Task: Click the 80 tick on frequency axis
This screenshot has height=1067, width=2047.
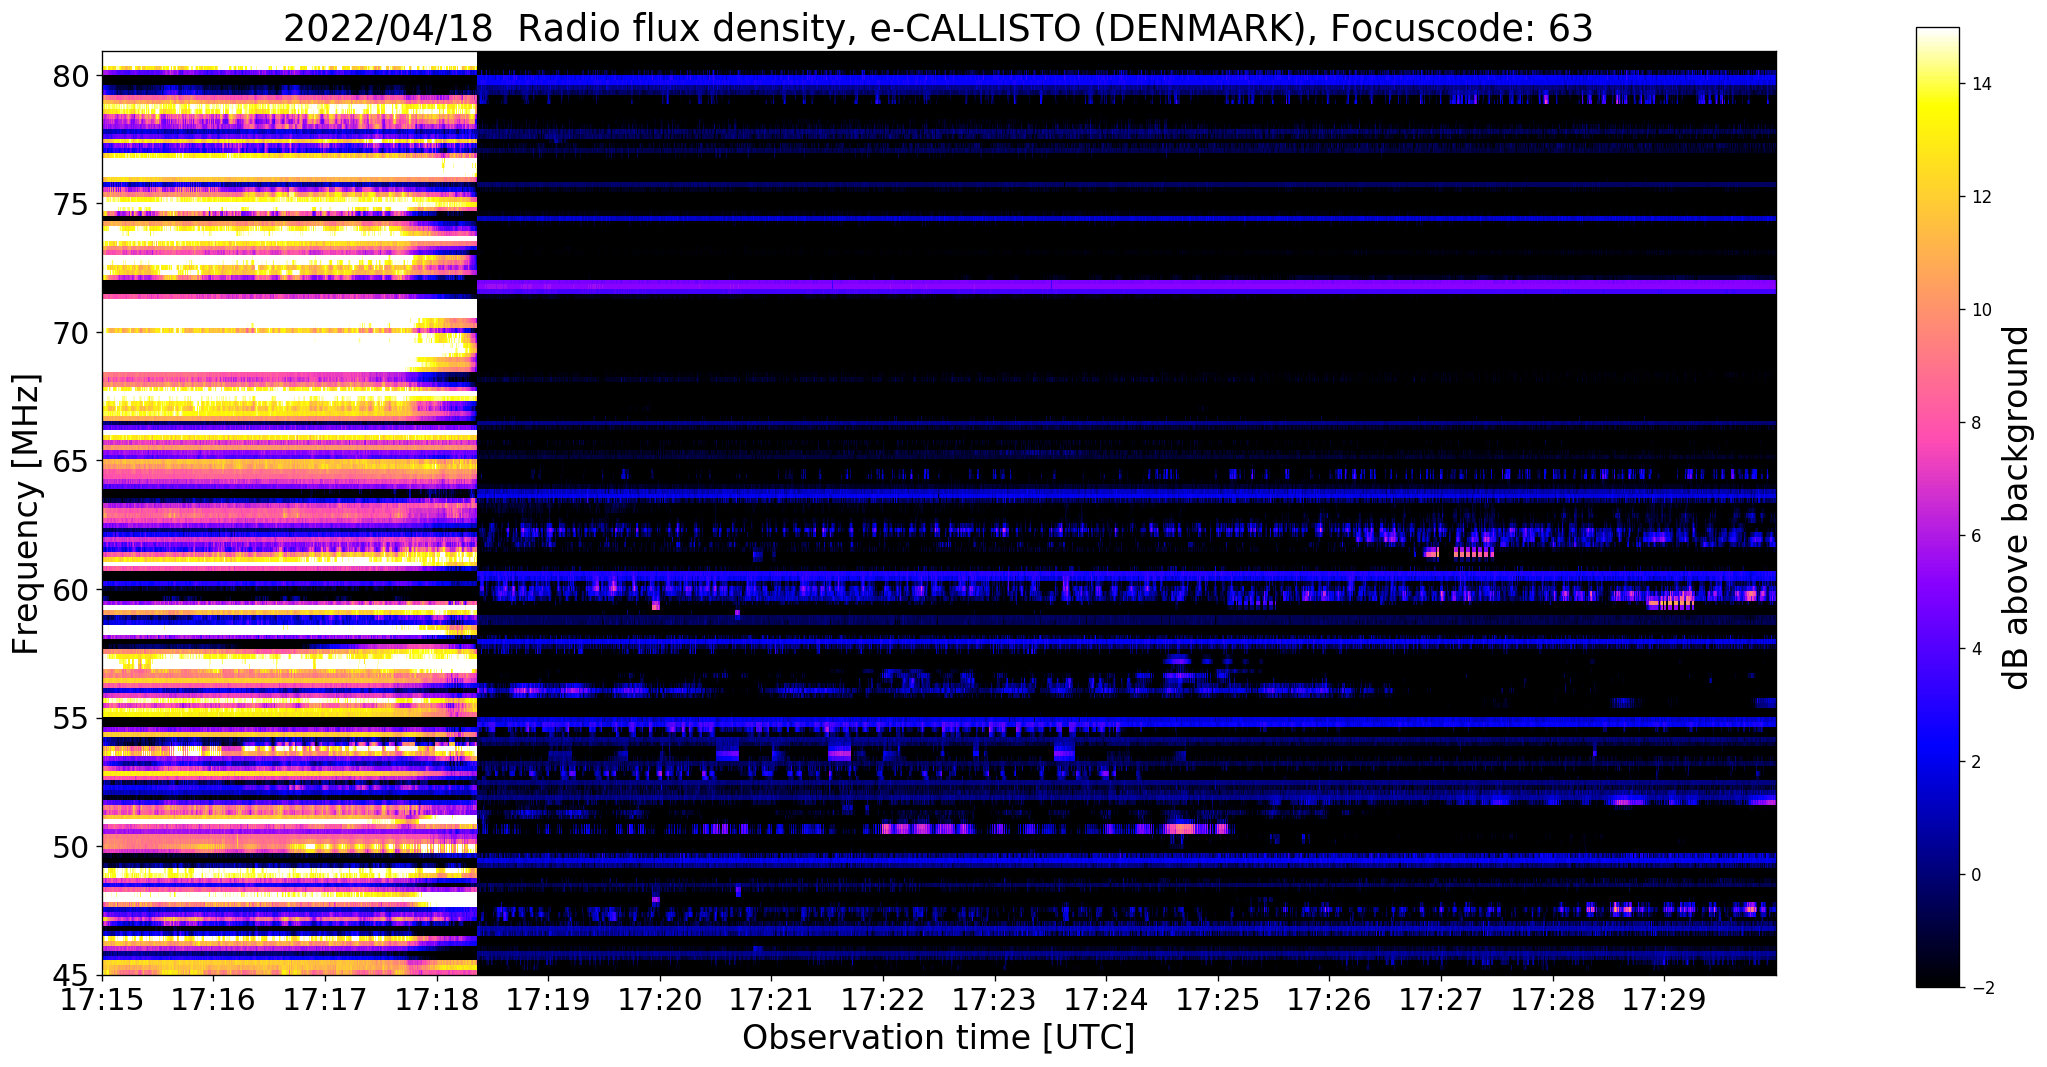Action: coord(71,76)
